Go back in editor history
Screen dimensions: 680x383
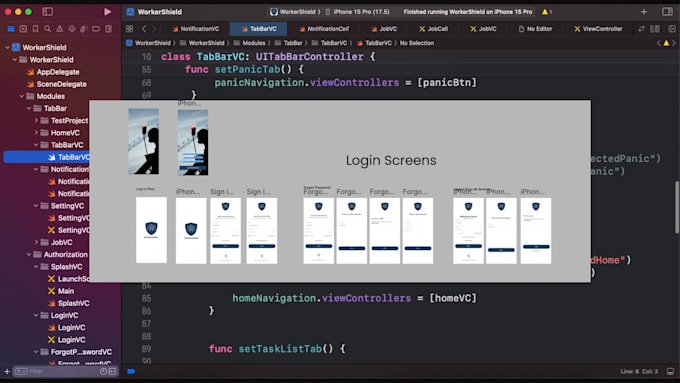(x=144, y=29)
